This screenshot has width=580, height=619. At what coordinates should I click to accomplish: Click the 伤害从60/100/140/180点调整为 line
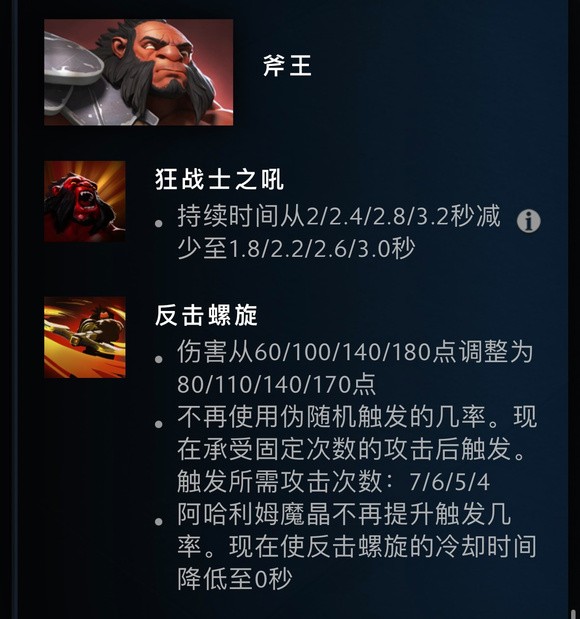tap(355, 352)
